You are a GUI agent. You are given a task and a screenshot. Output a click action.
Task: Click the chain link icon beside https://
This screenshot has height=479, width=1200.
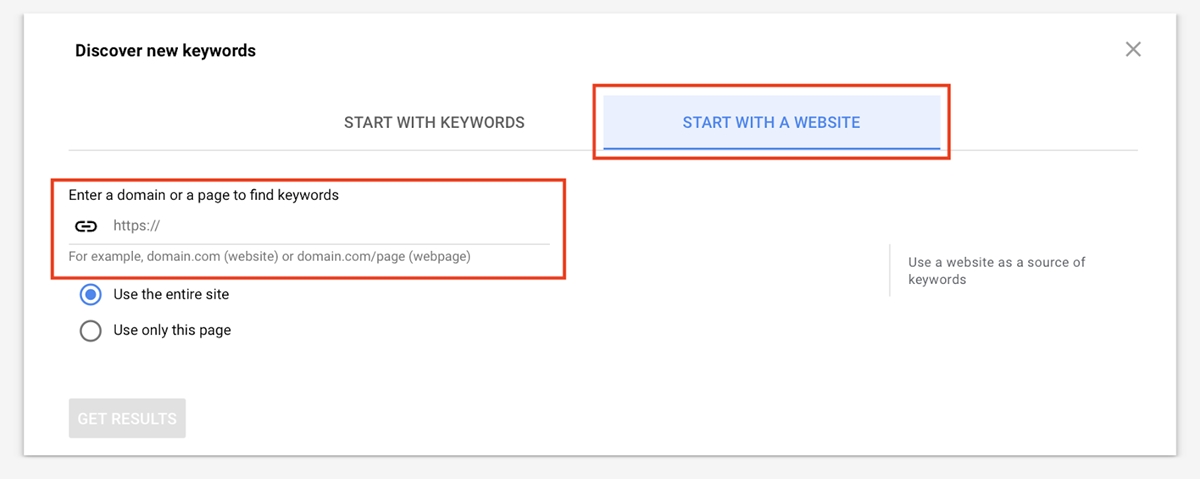[86, 226]
